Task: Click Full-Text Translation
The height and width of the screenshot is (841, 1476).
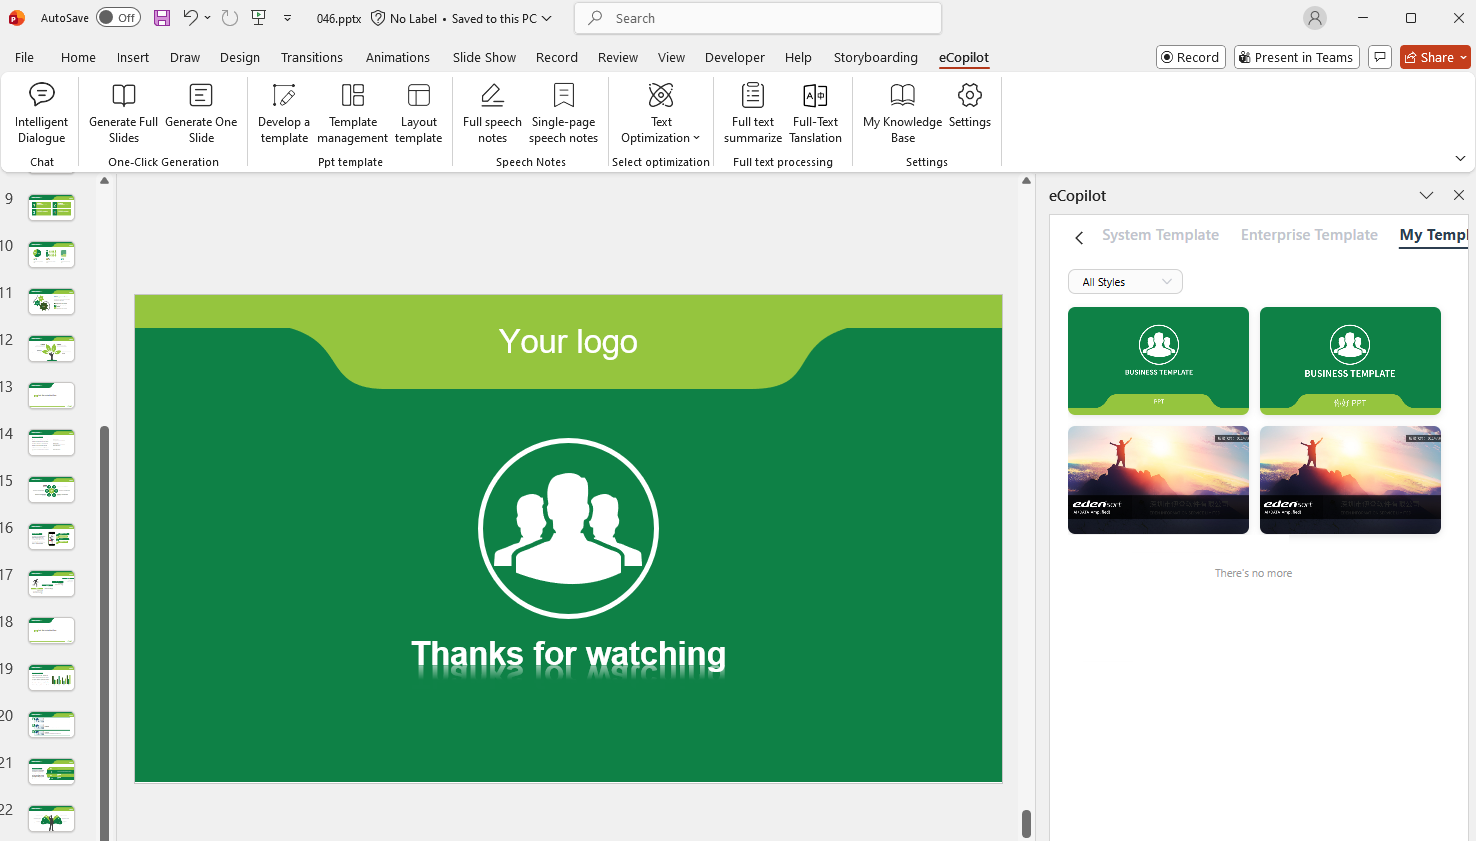Action: [815, 113]
